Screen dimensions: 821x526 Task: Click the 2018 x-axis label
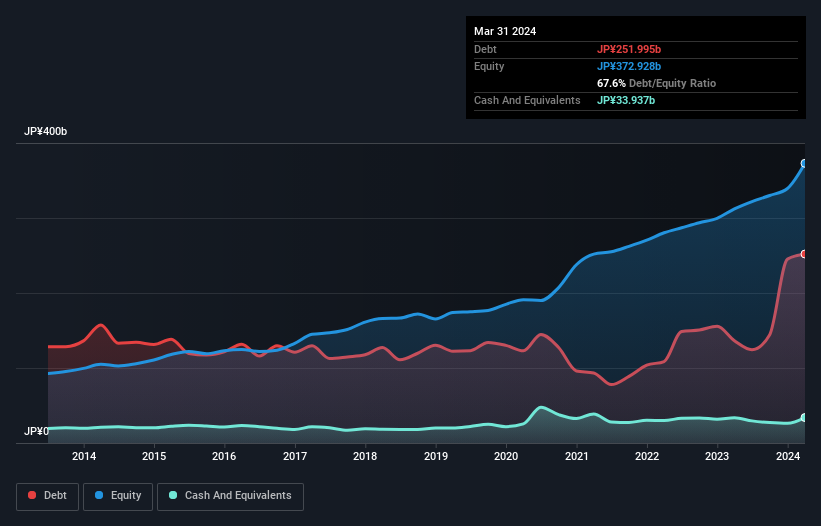[365, 456]
